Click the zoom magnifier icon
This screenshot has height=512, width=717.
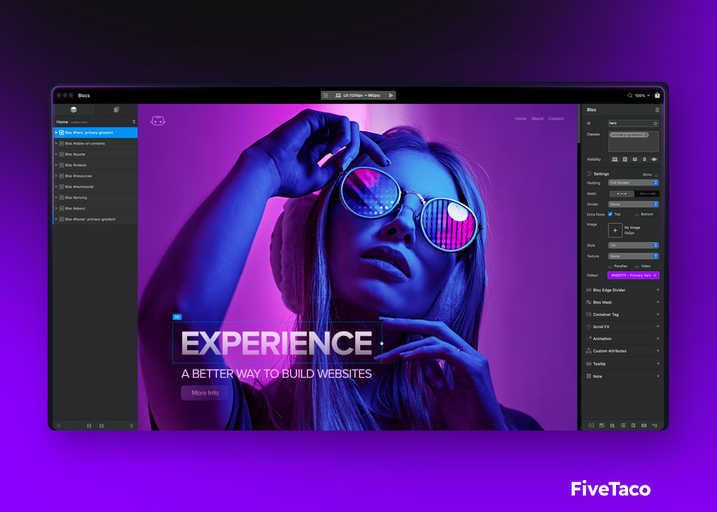[630, 96]
